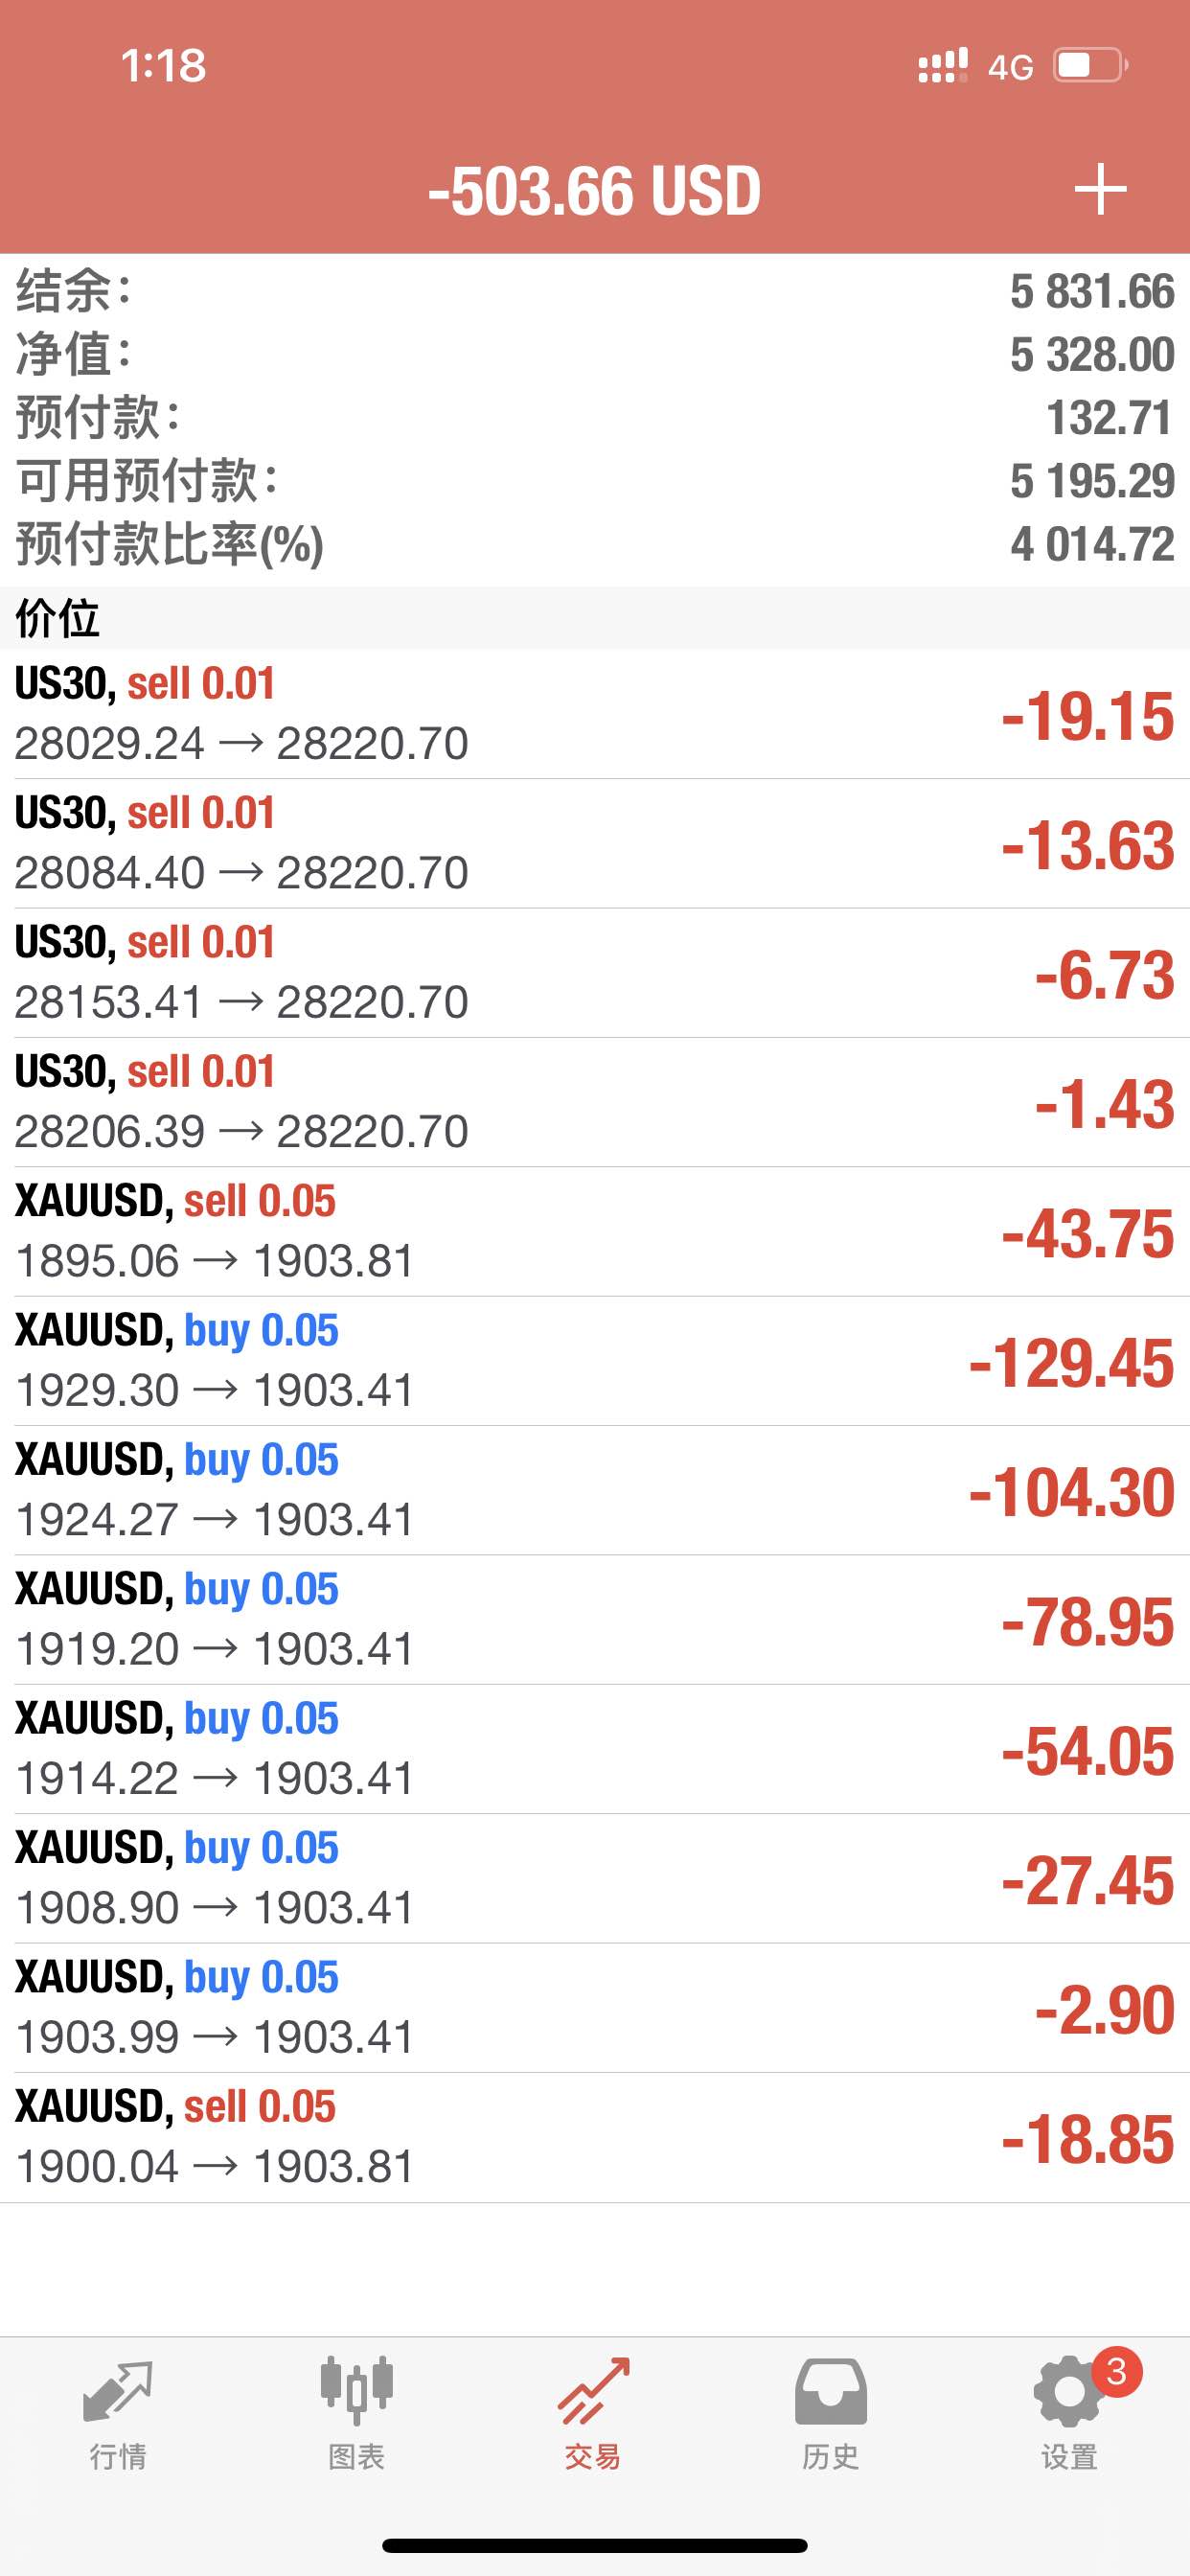Open XAUUSD sell position at 1900.04
The image size is (1190, 2576).
595,2137
